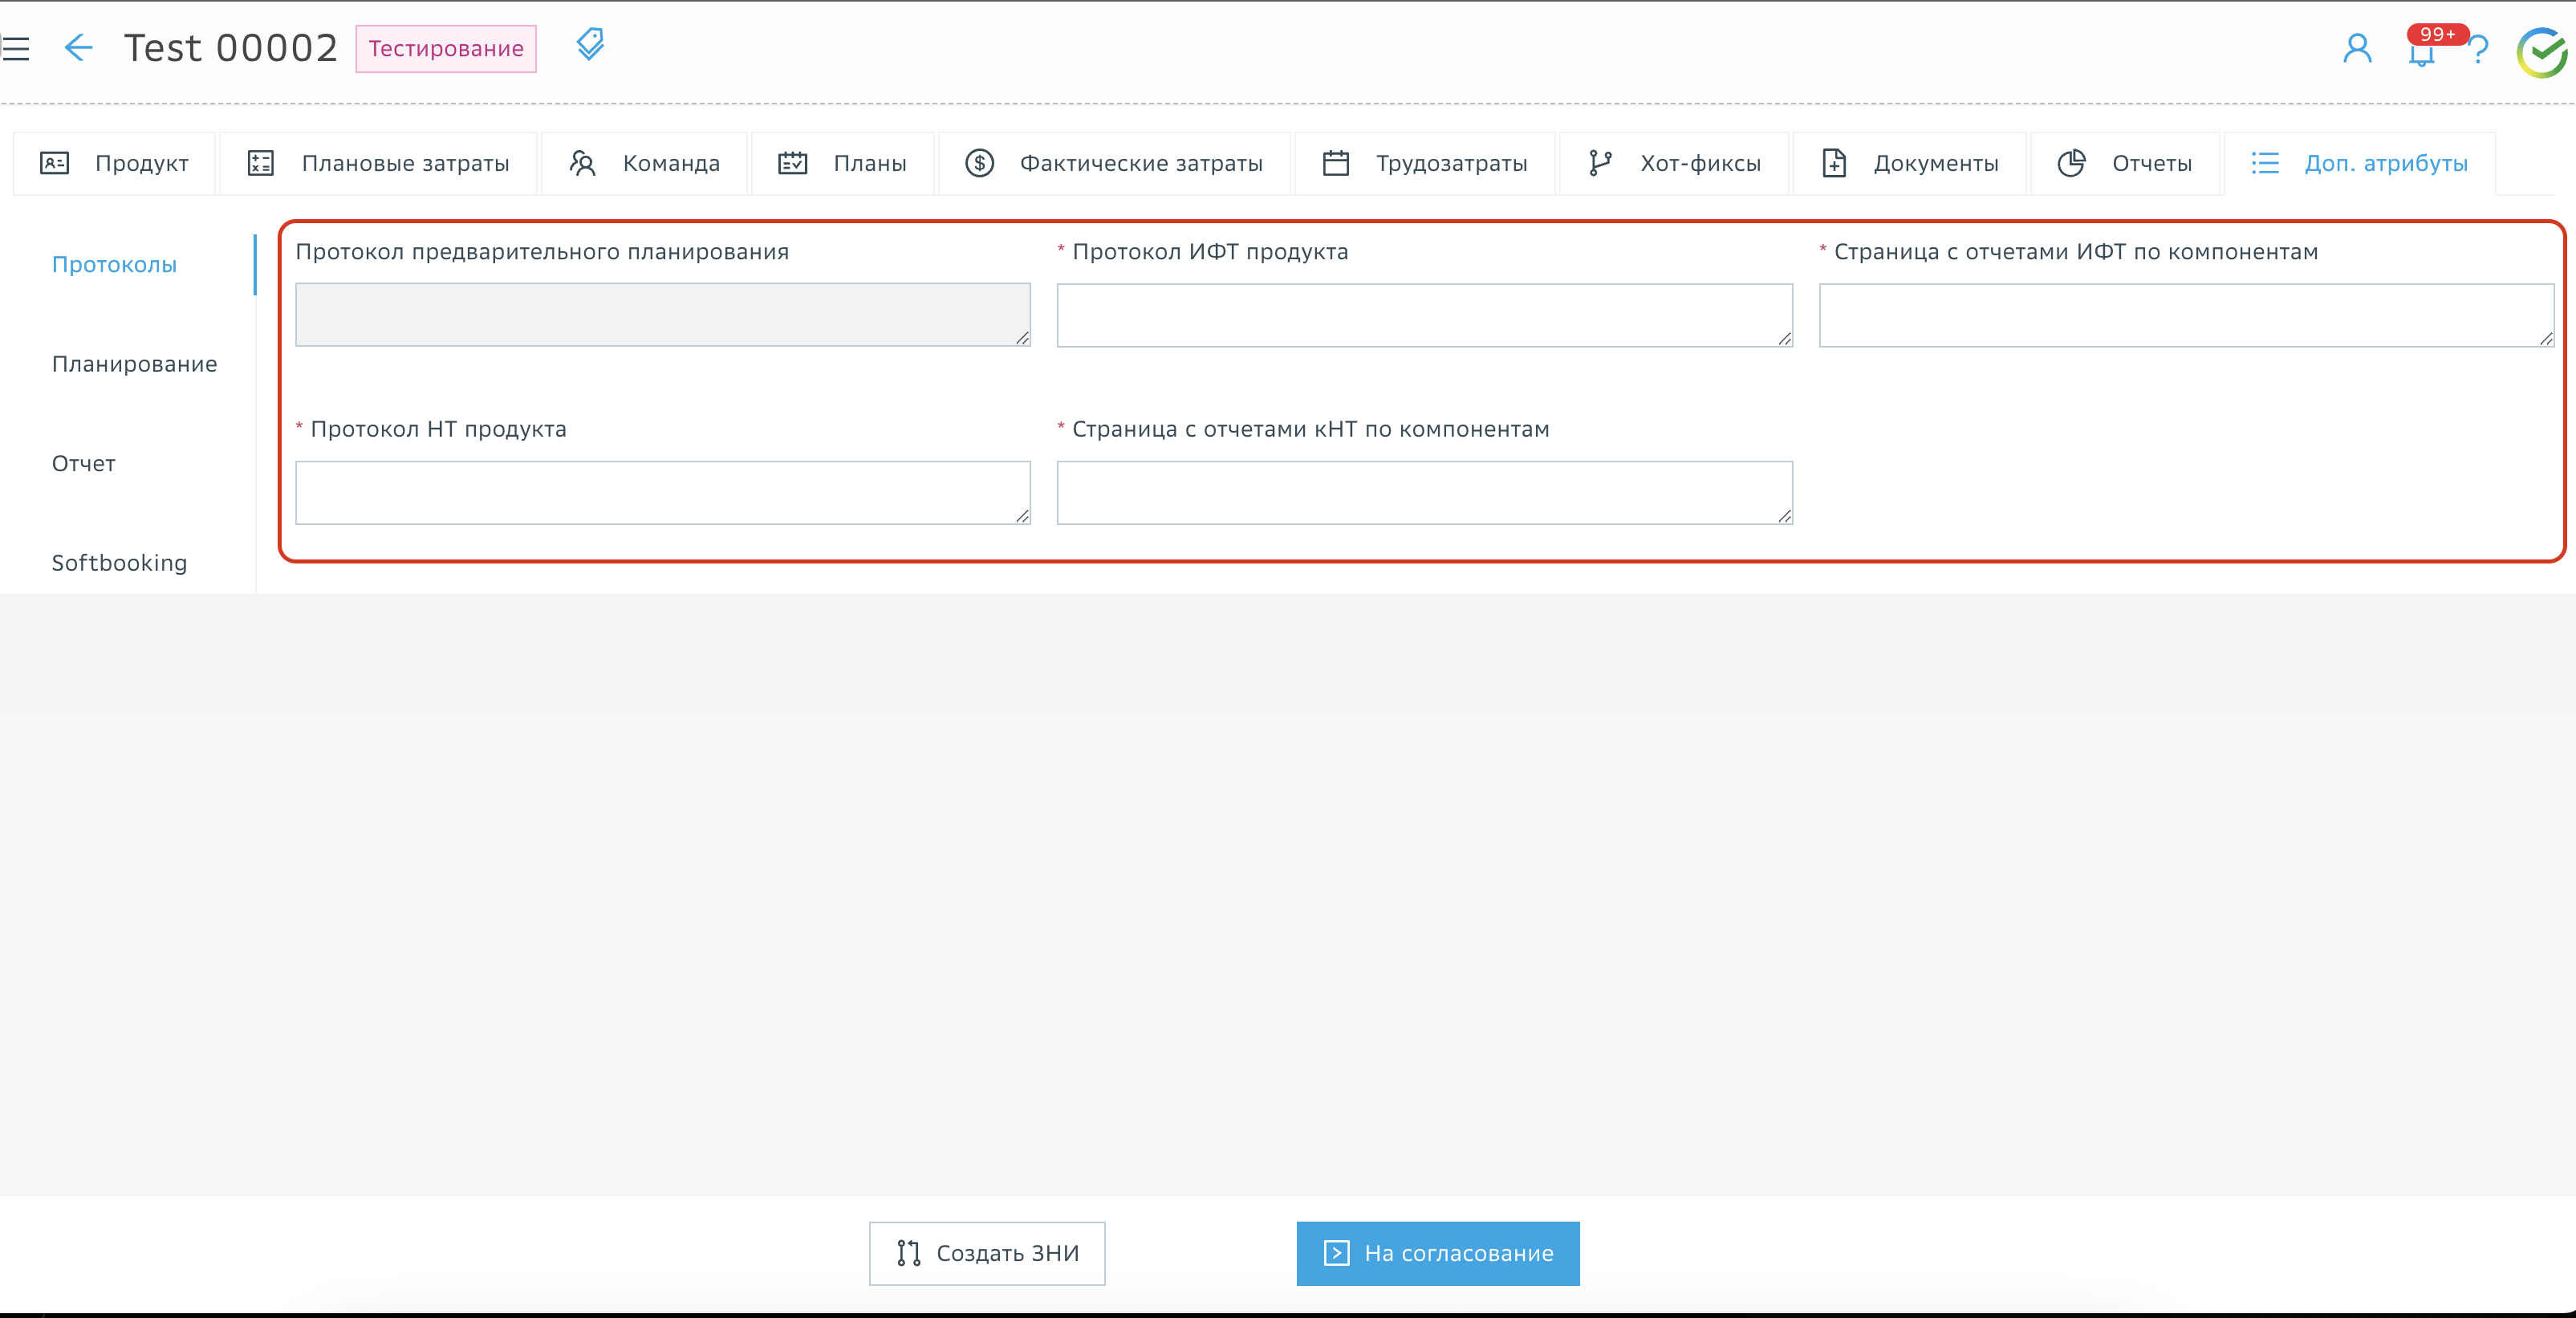The width and height of the screenshot is (2576, 1318).
Task: Click the hamburger menu icon
Action: click(16, 48)
